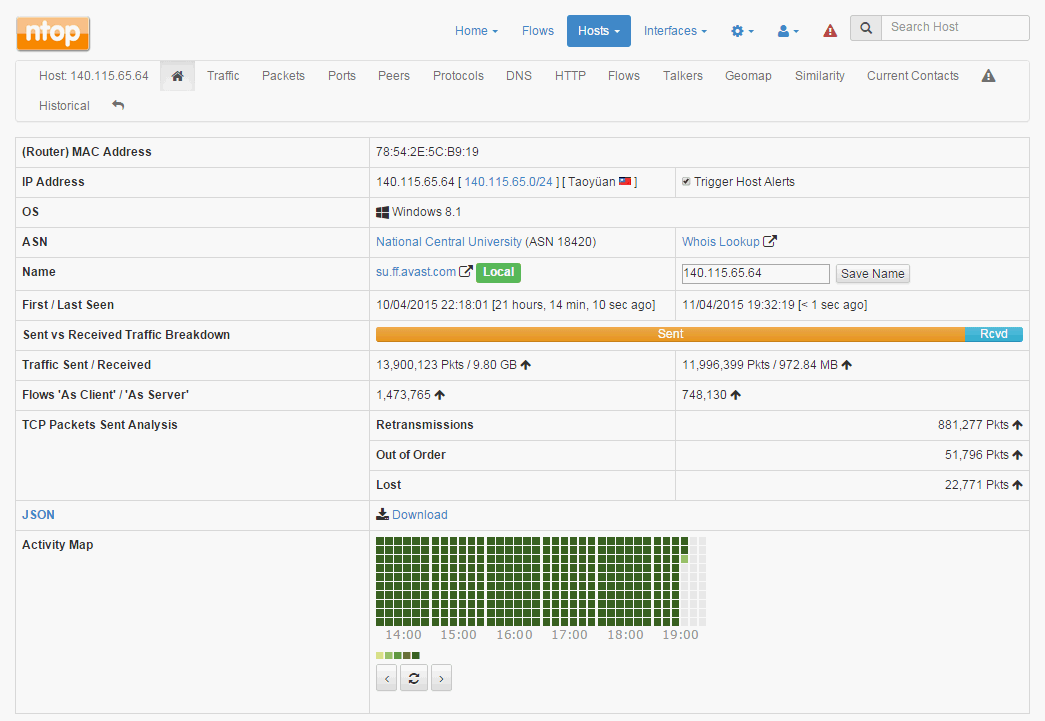Switch to the HTTP tab
Screen dimensions: 1045x721
coord(570,76)
